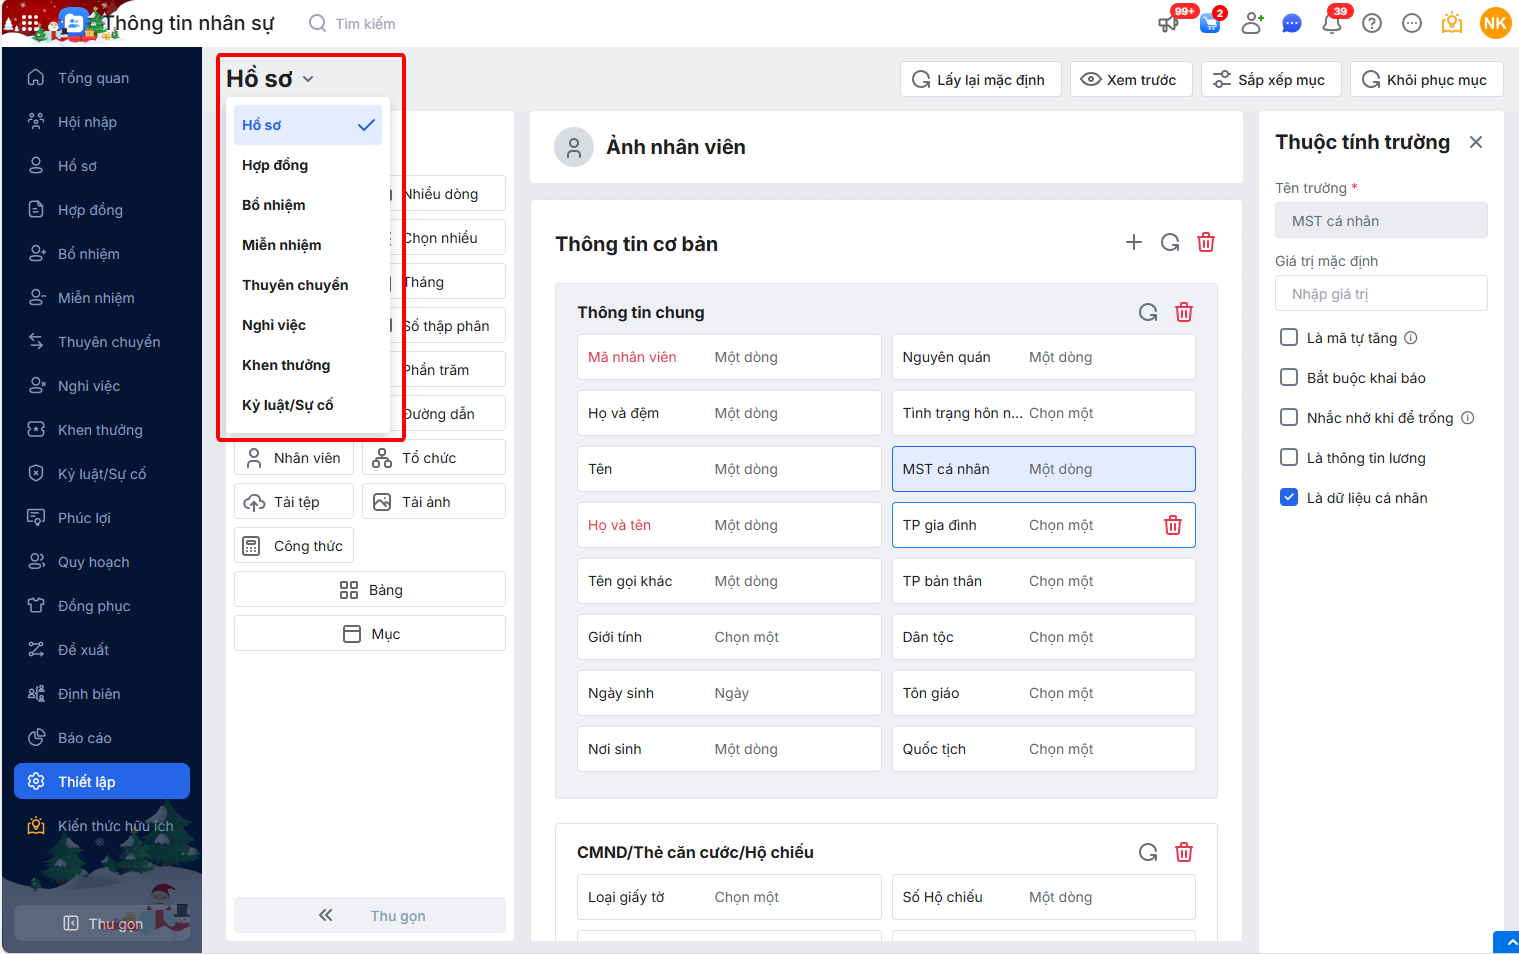This screenshot has height=954, width=1519.
Task: Collapse the field palette with Thu gọn
Action: click(370, 915)
